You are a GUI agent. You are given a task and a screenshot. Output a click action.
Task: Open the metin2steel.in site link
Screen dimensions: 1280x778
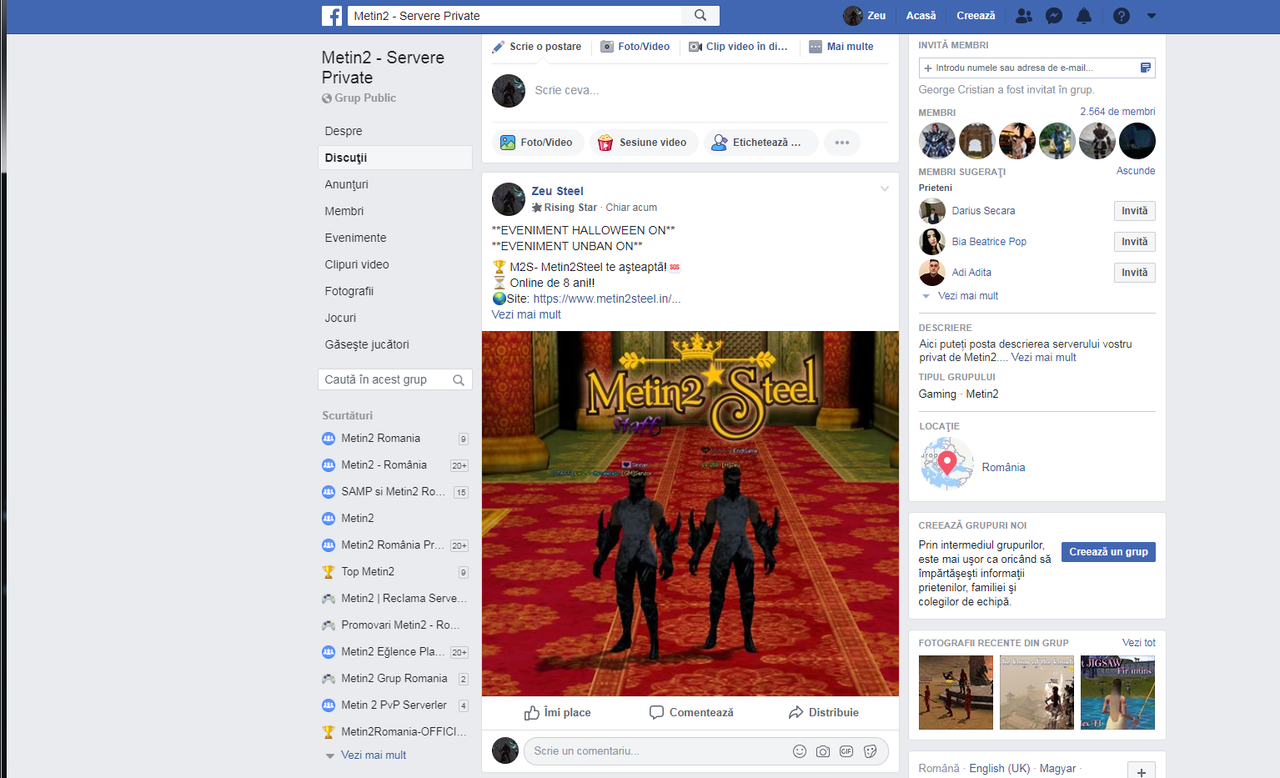[607, 299]
